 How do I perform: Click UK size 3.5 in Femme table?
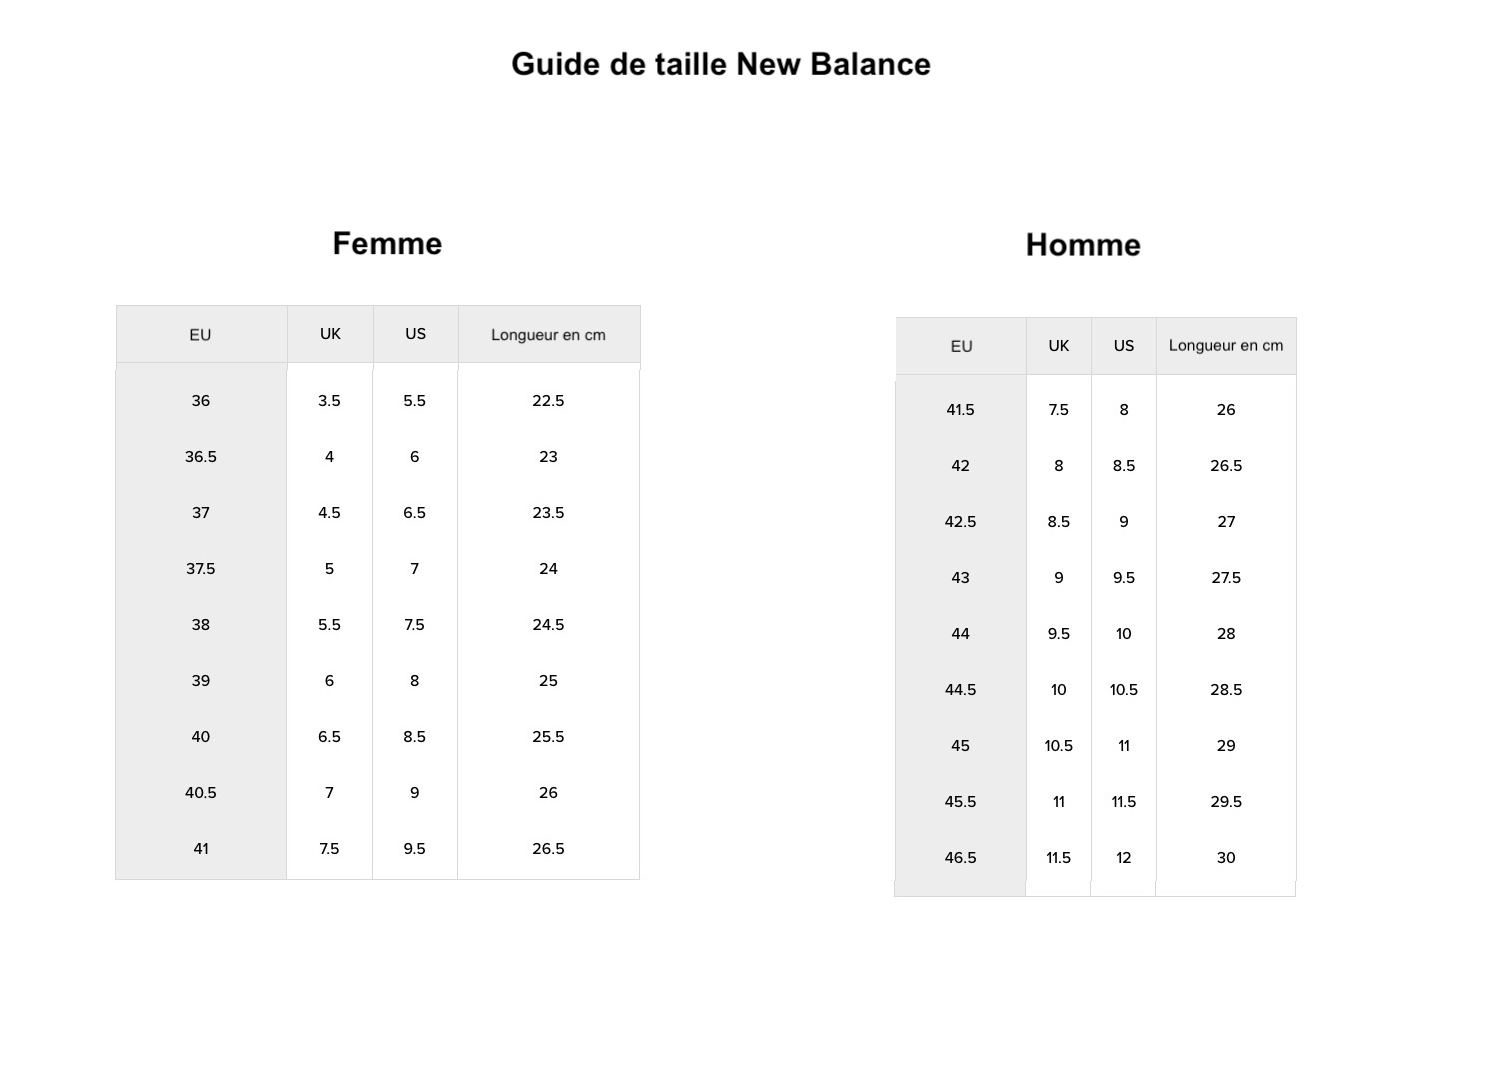(329, 401)
